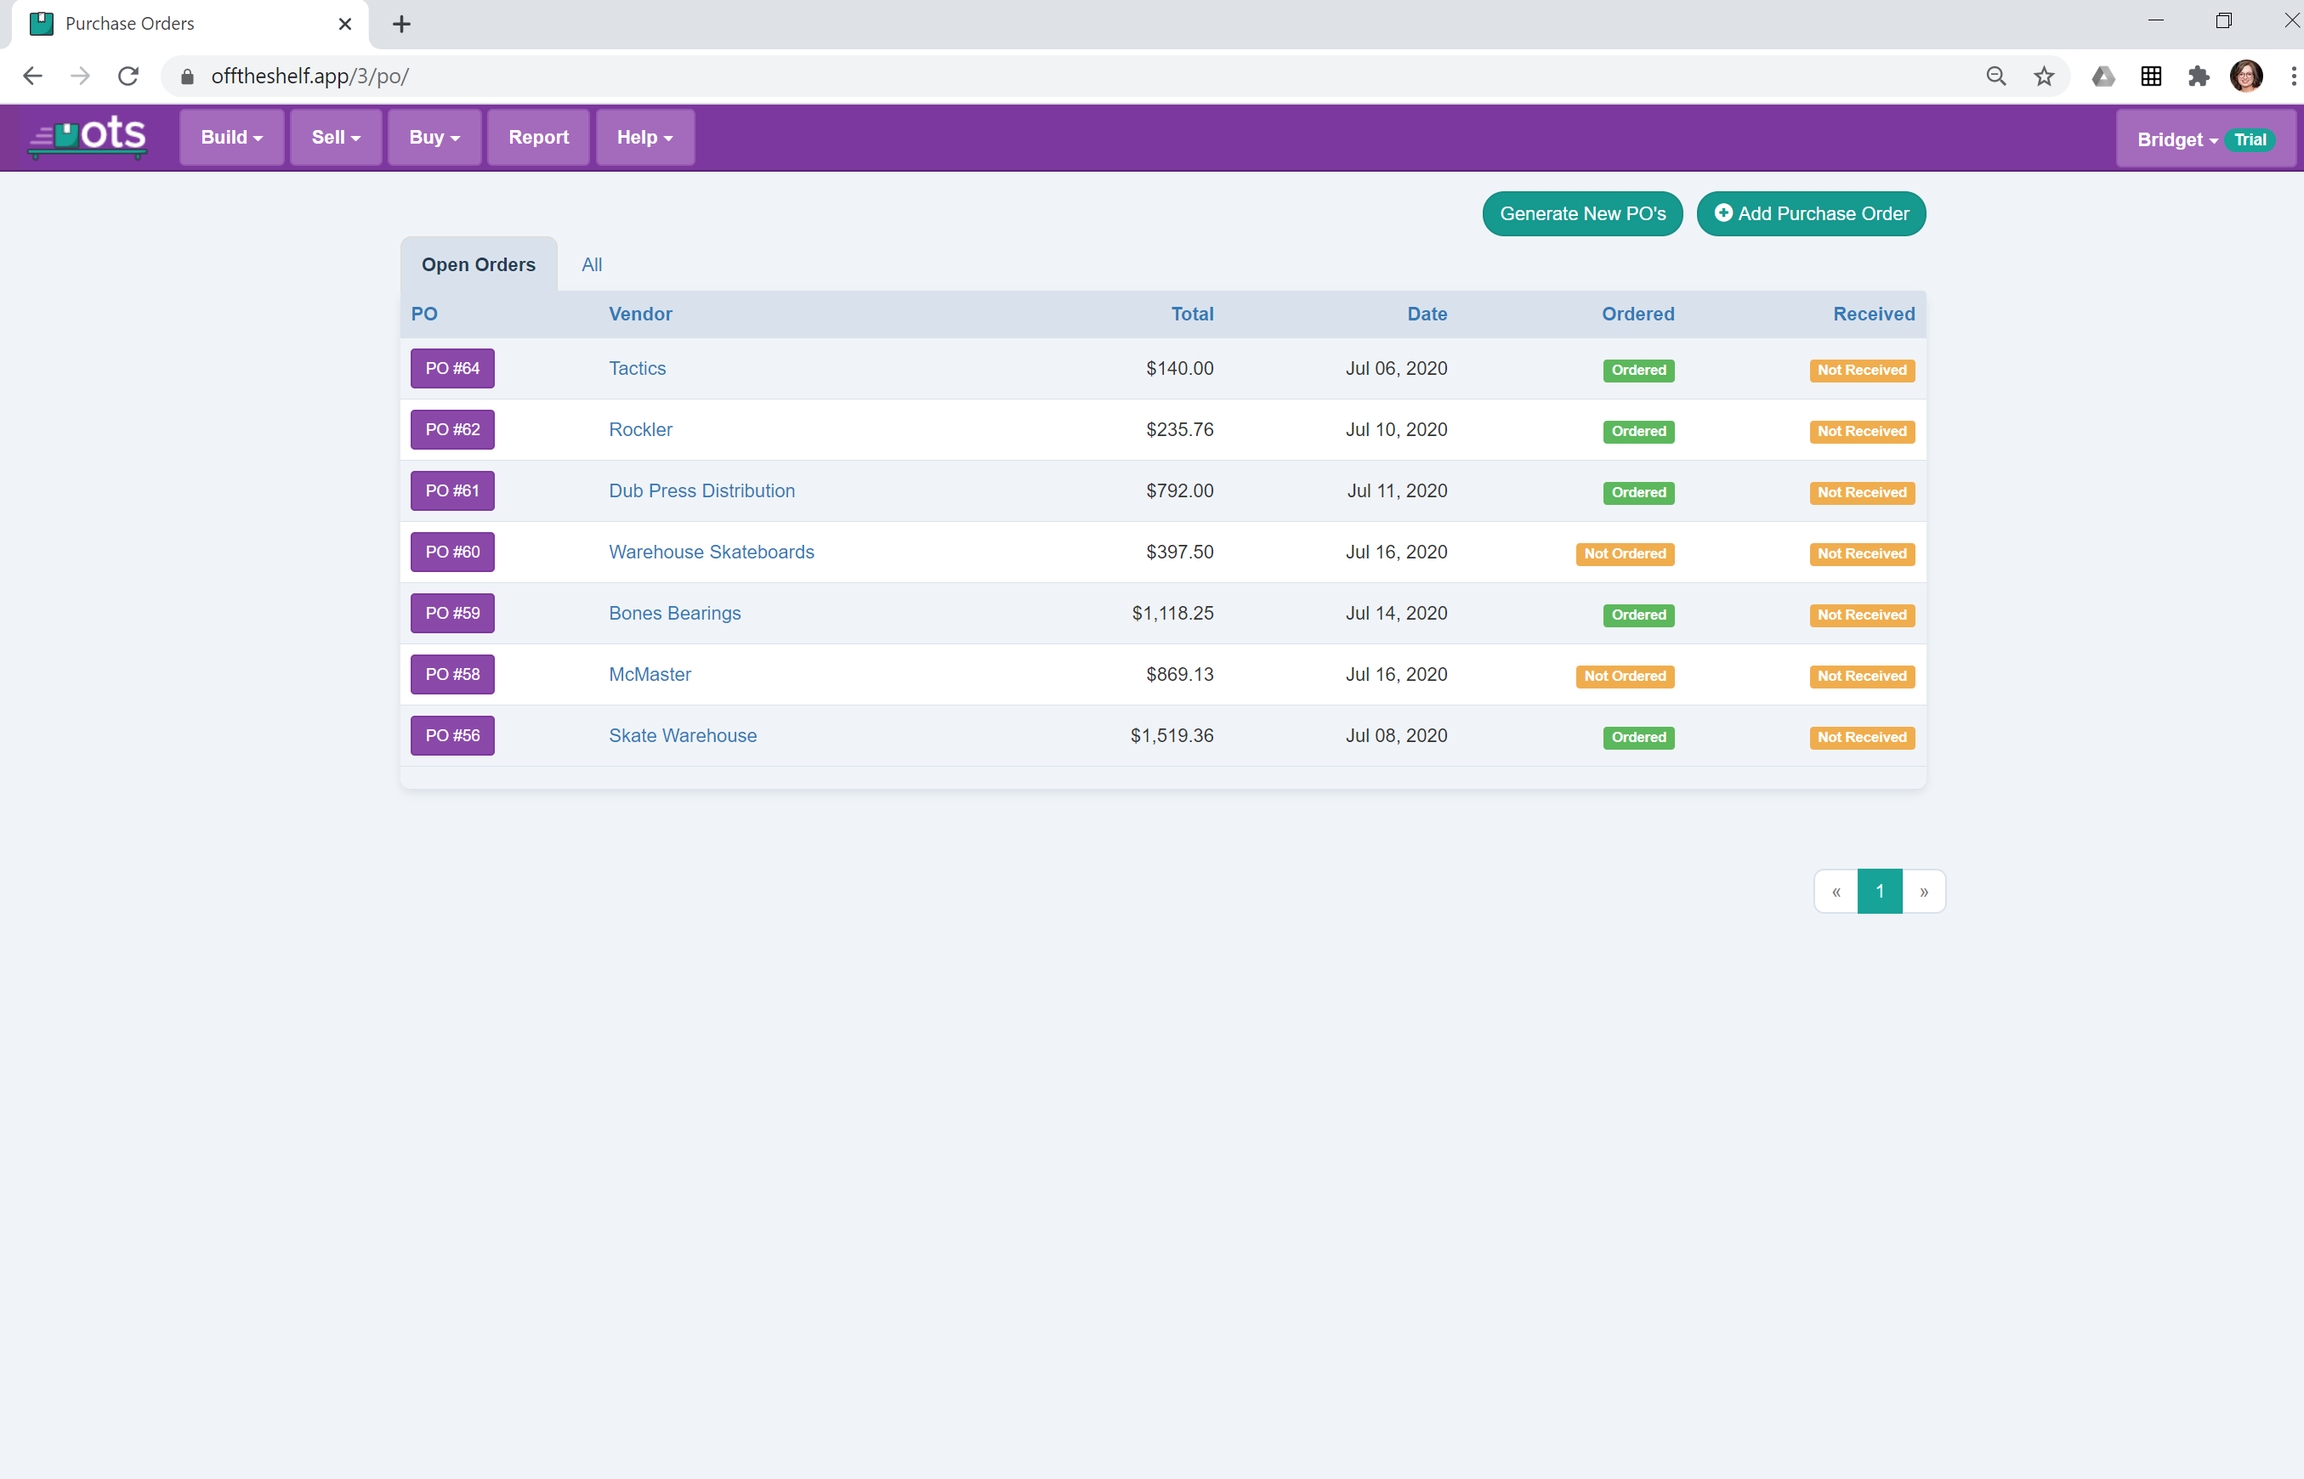This screenshot has height=1479, width=2304.
Task: Open purchase order PO #59
Action: [452, 613]
